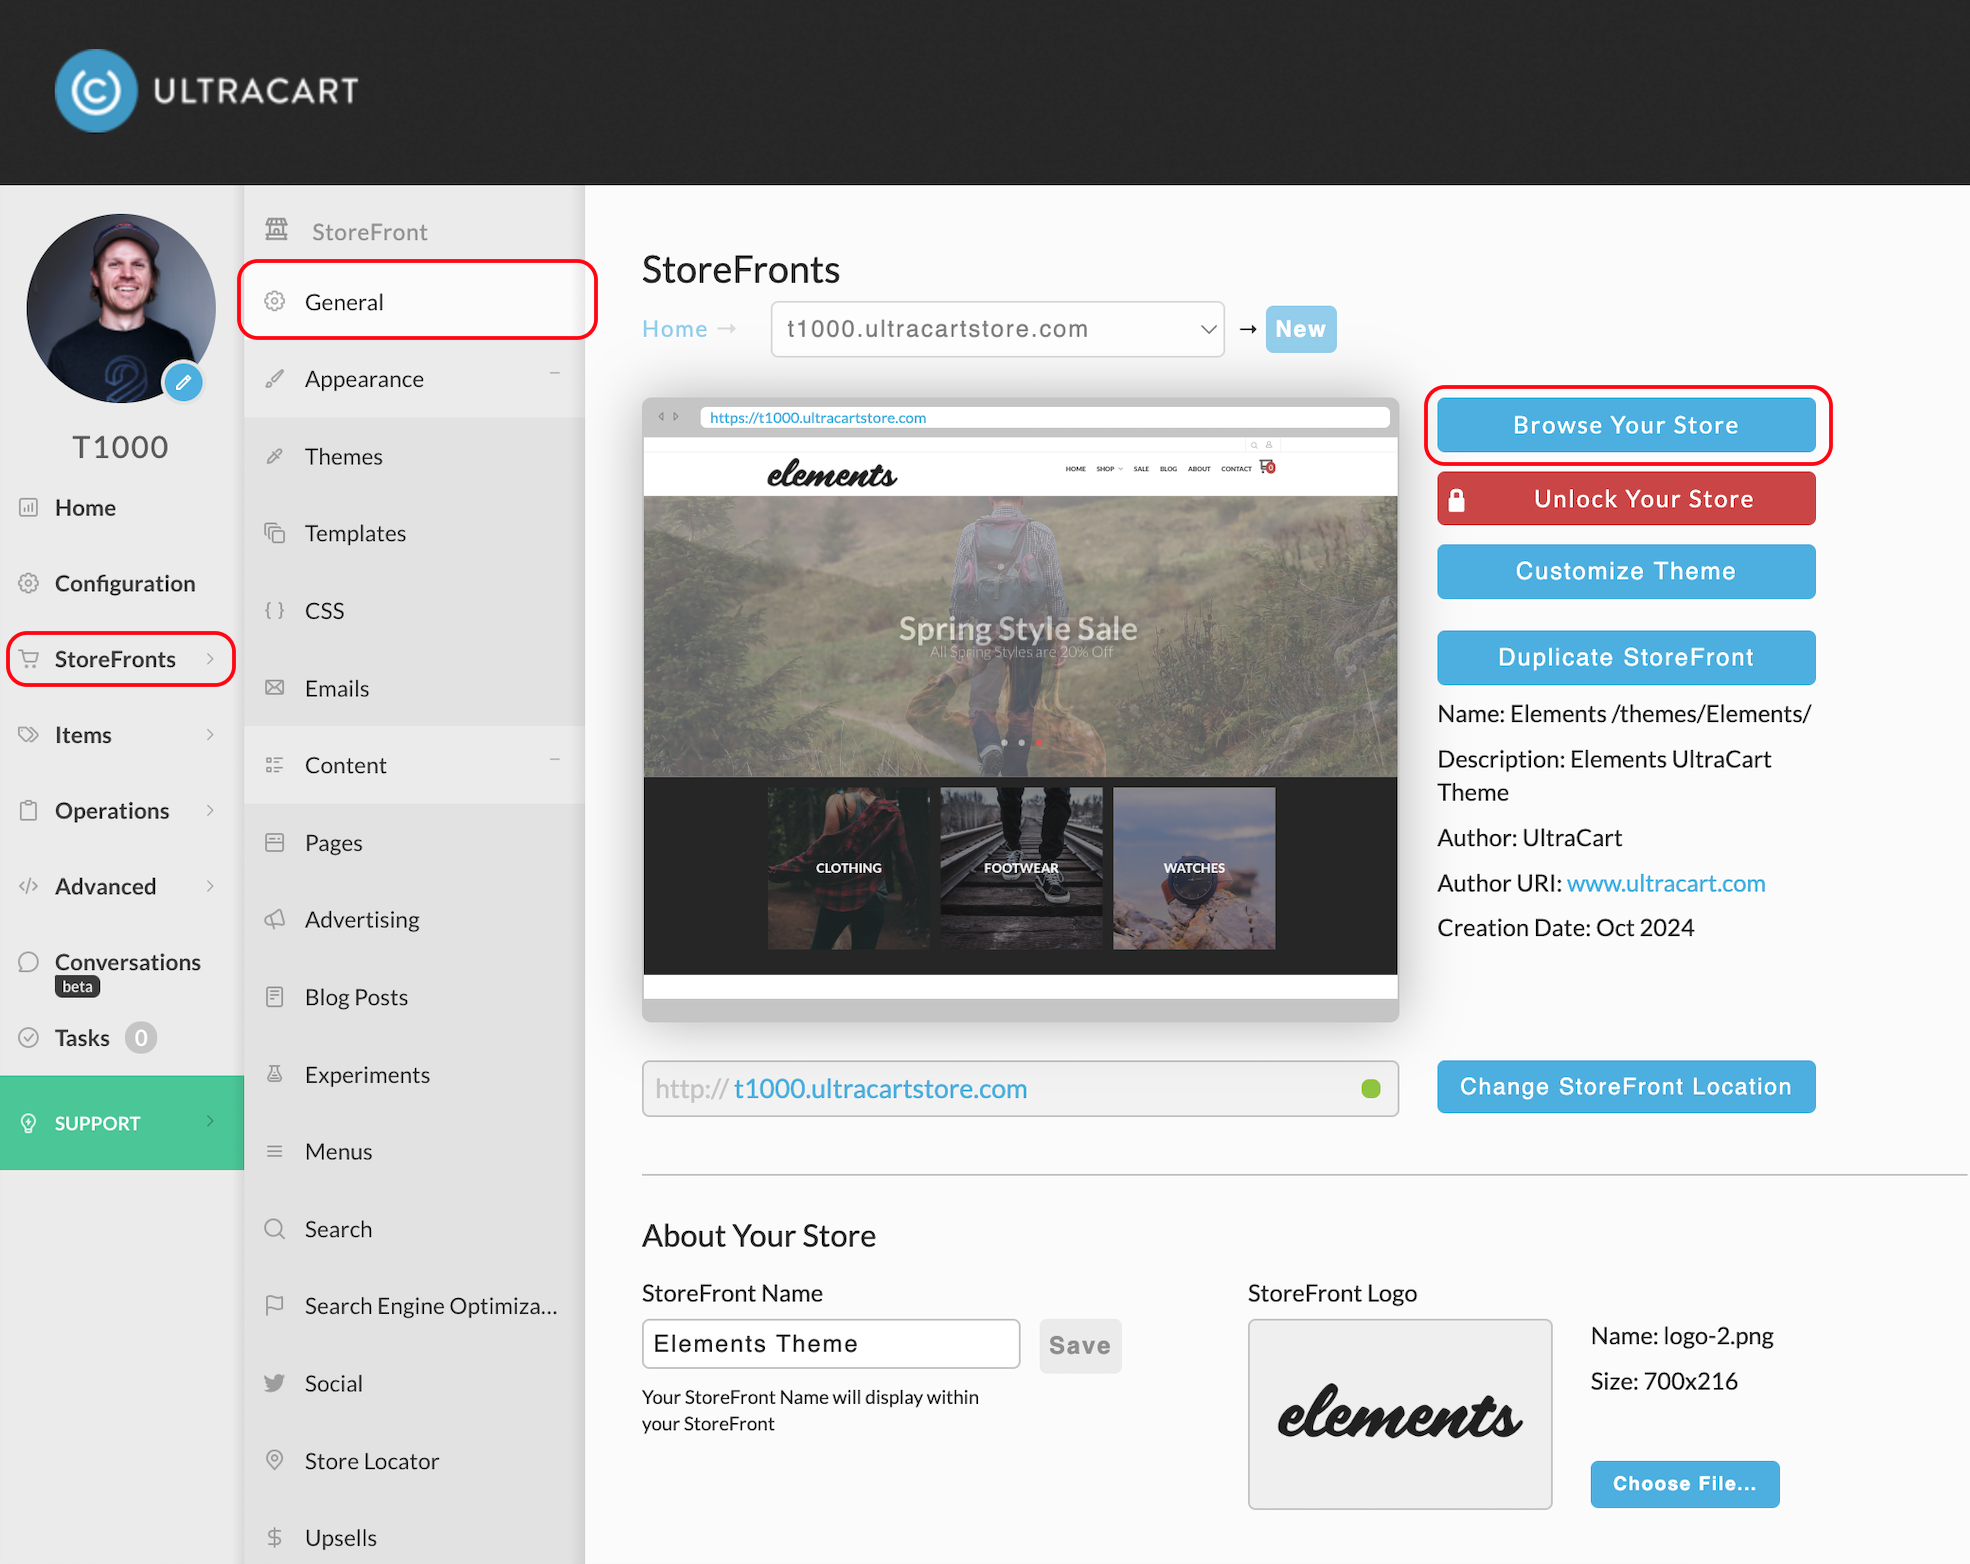The image size is (1970, 1564).
Task: Expand the Support chevron
Action: pyautogui.click(x=210, y=1121)
